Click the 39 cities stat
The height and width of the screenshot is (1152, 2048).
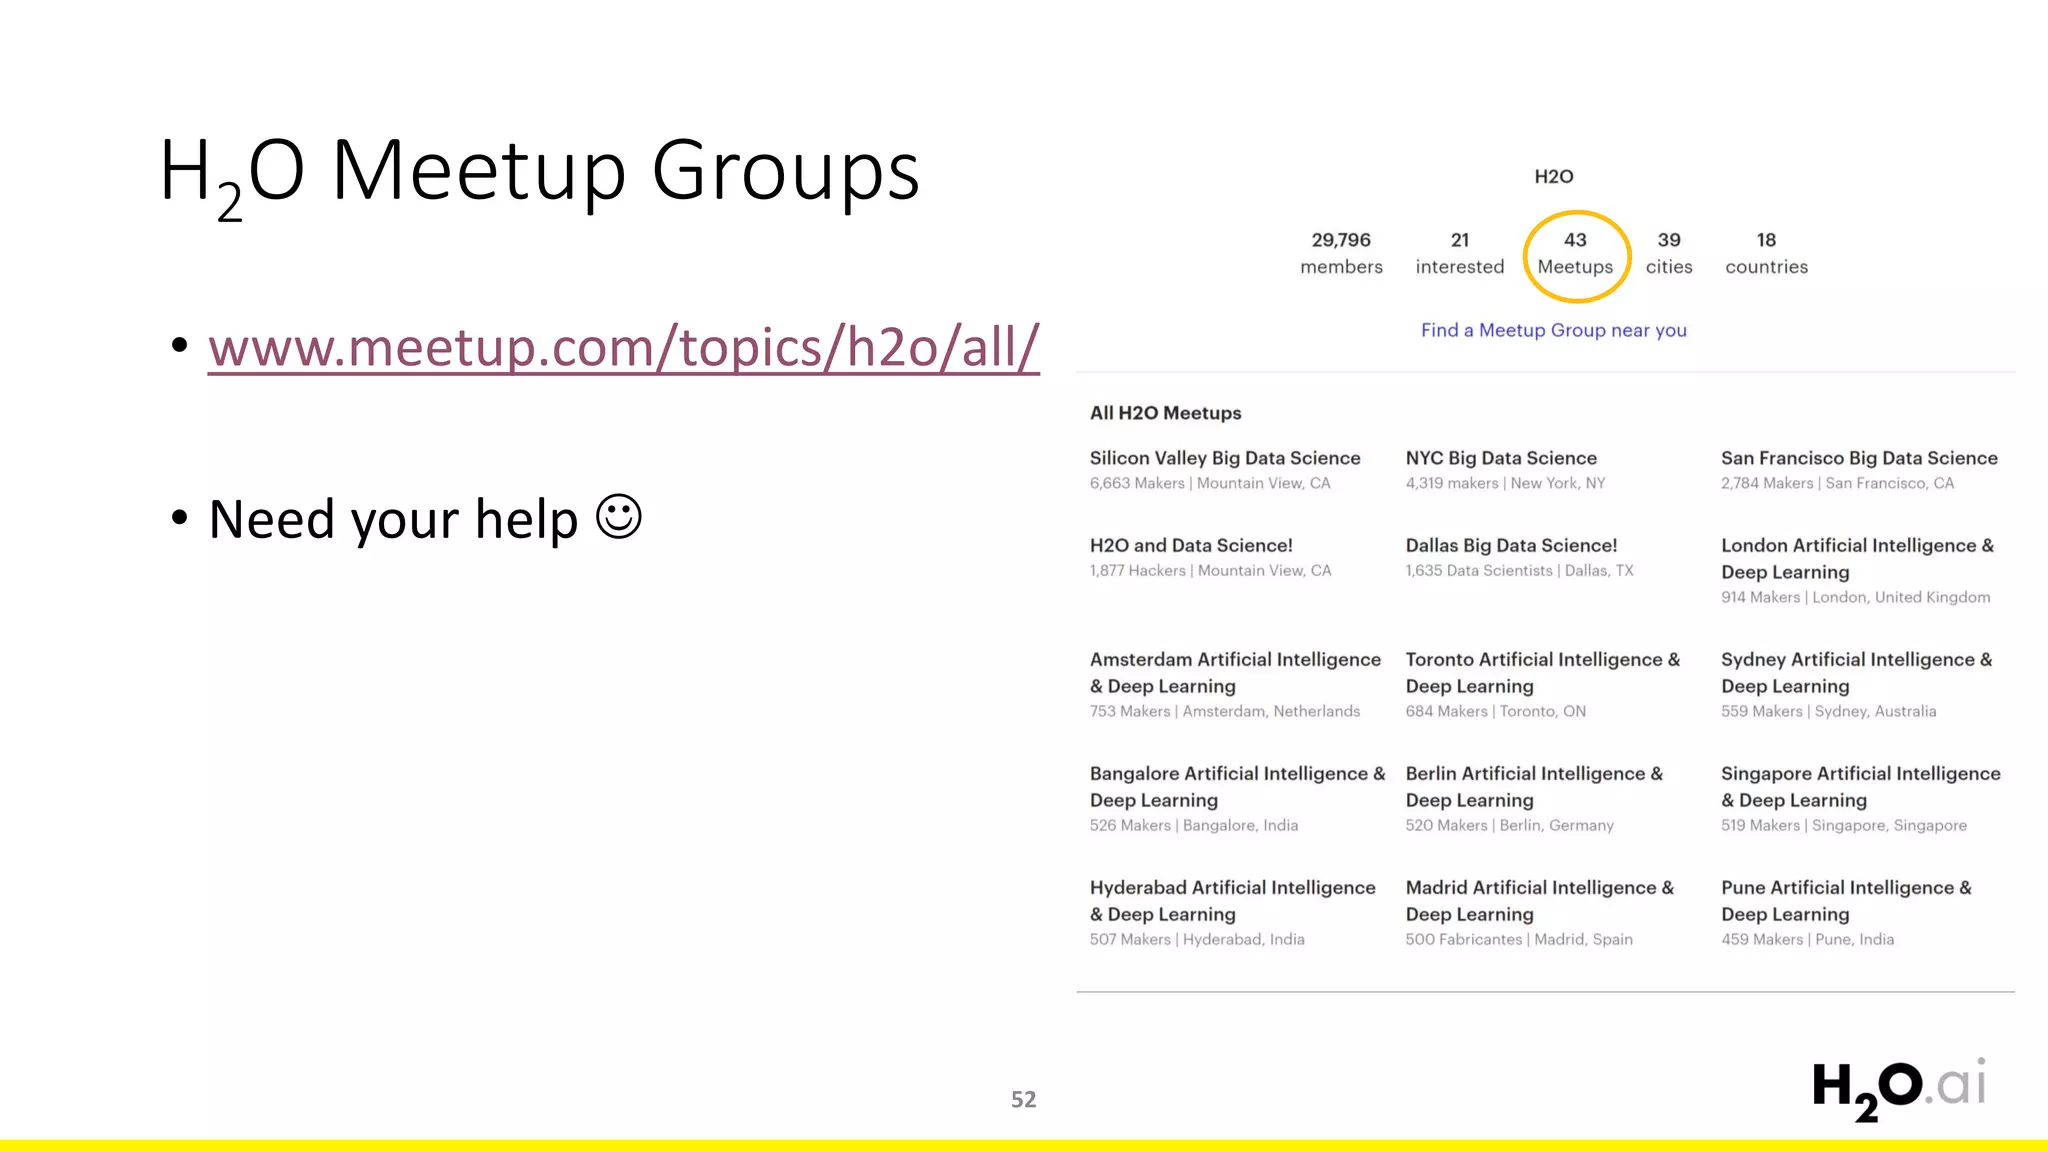1669,253
